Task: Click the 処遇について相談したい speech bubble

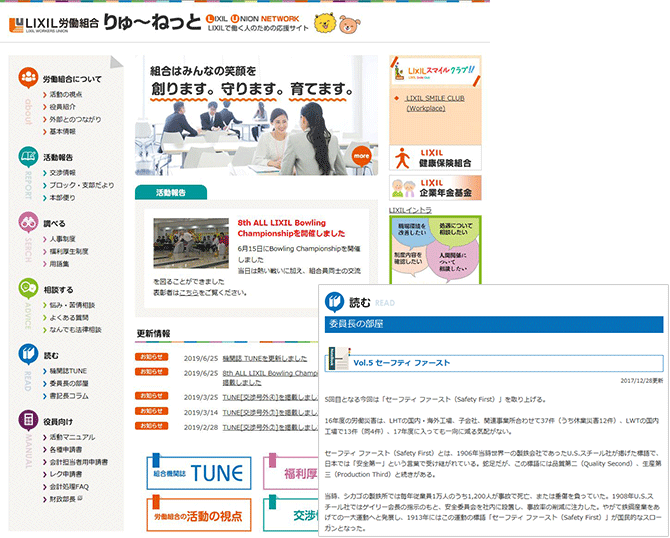Action: (x=455, y=229)
